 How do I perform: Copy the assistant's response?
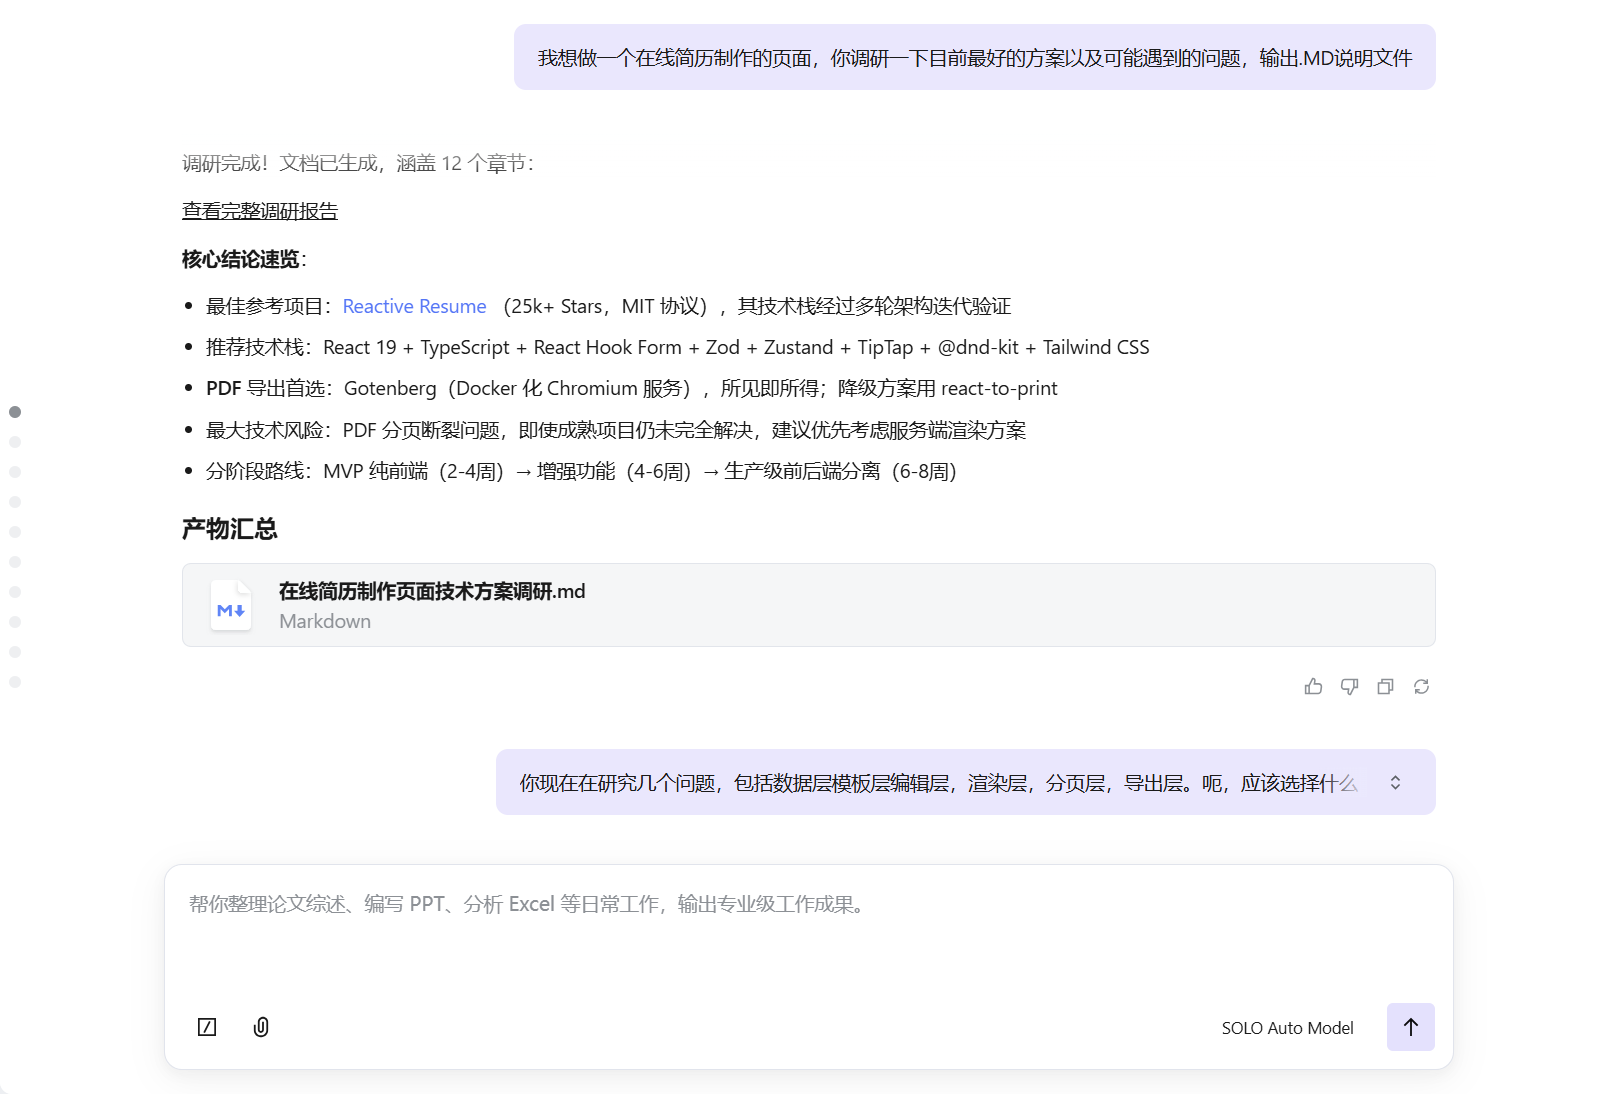[1385, 686]
